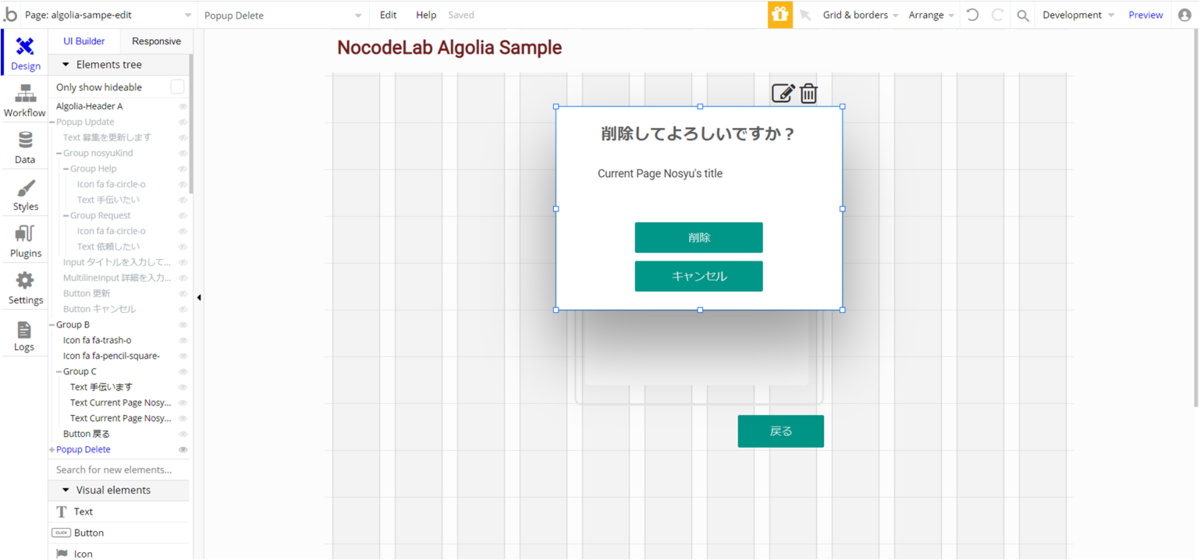This screenshot has height=560, width=1200.
Task: Open the Development version dropdown
Action: click(1078, 15)
